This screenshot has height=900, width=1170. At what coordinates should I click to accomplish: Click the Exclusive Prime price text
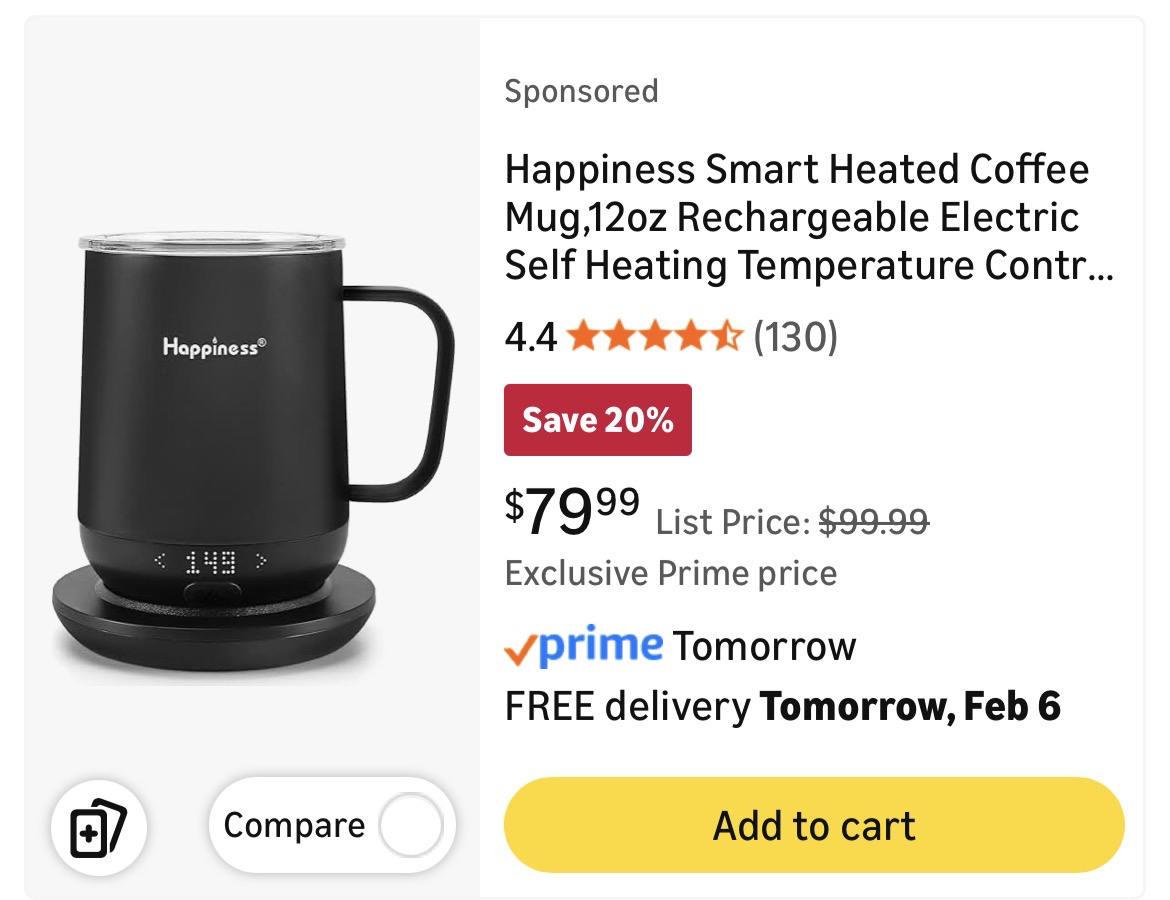670,573
